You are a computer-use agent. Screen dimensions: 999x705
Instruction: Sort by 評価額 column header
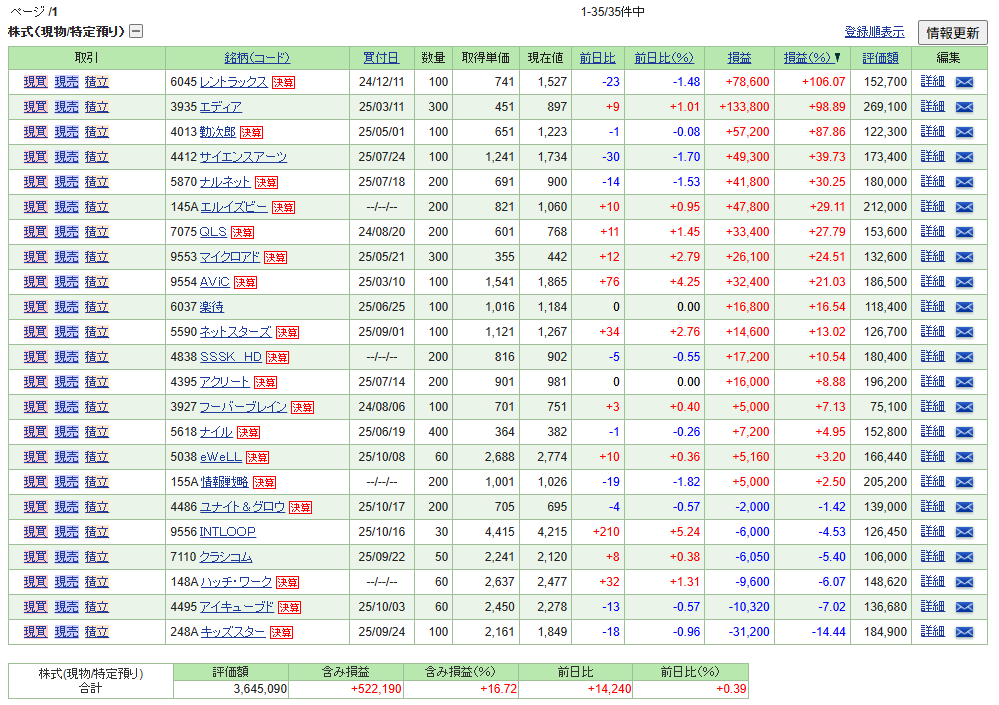880,58
